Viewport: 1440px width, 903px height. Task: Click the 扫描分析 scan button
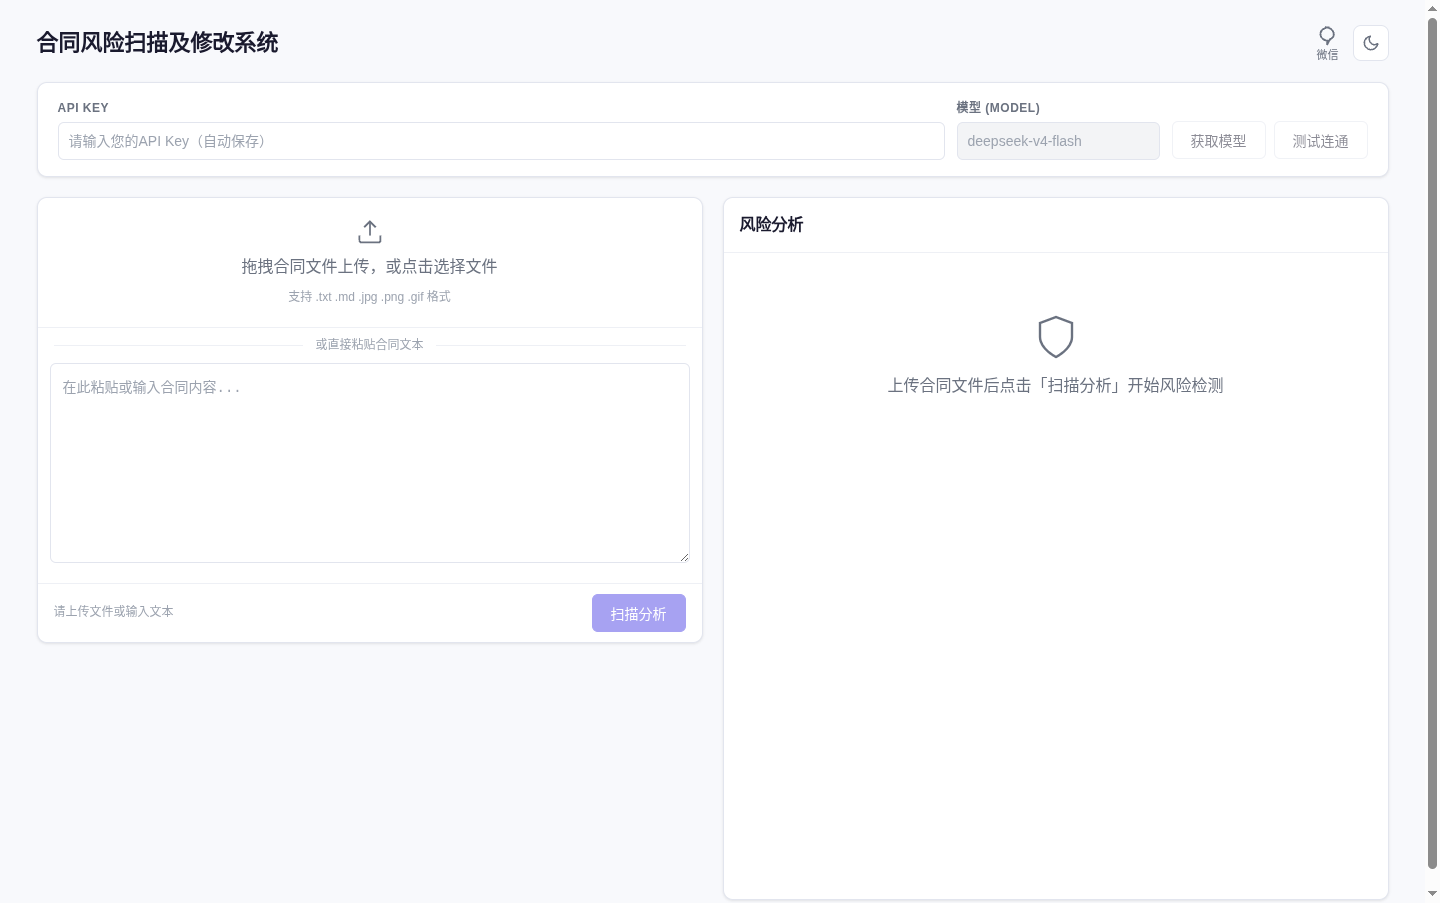(639, 613)
